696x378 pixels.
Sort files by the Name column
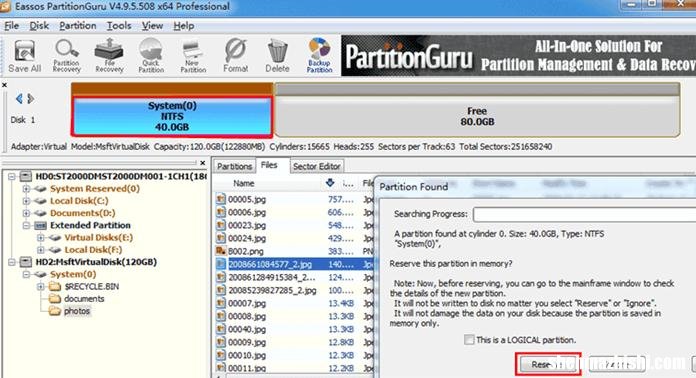point(244,183)
